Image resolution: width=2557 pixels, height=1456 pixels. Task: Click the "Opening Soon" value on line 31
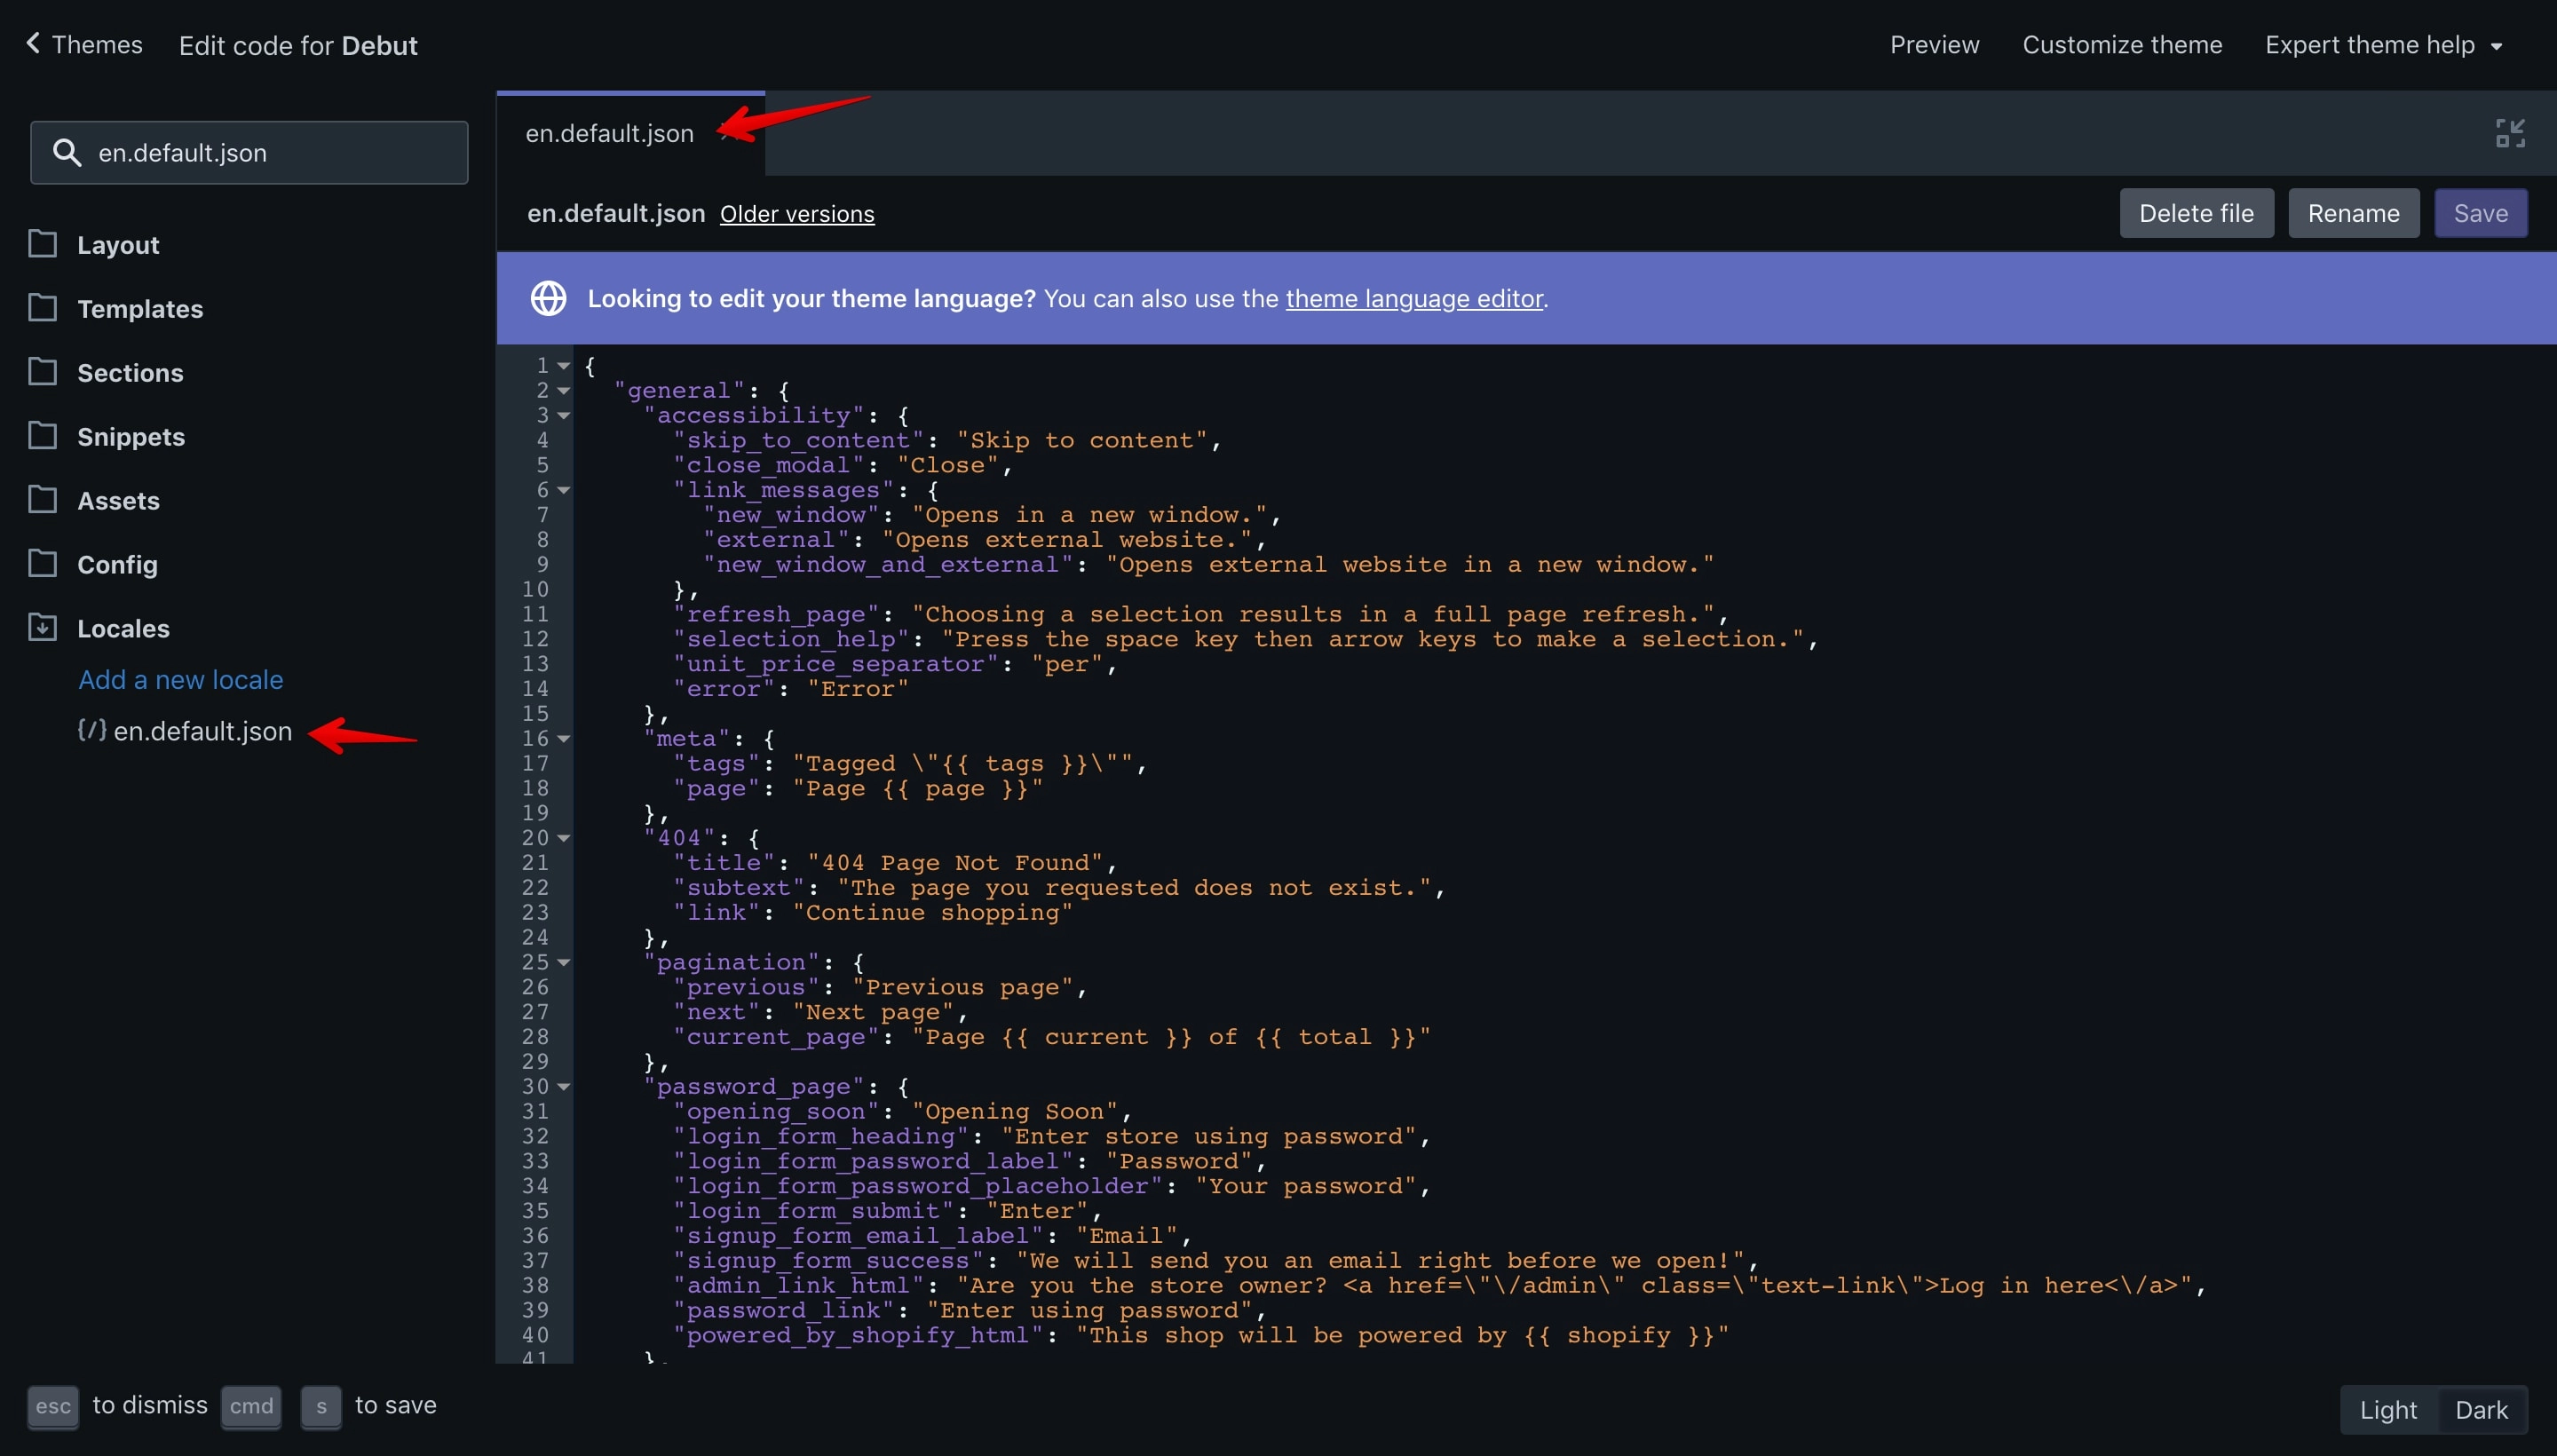pyautogui.click(x=1014, y=1112)
